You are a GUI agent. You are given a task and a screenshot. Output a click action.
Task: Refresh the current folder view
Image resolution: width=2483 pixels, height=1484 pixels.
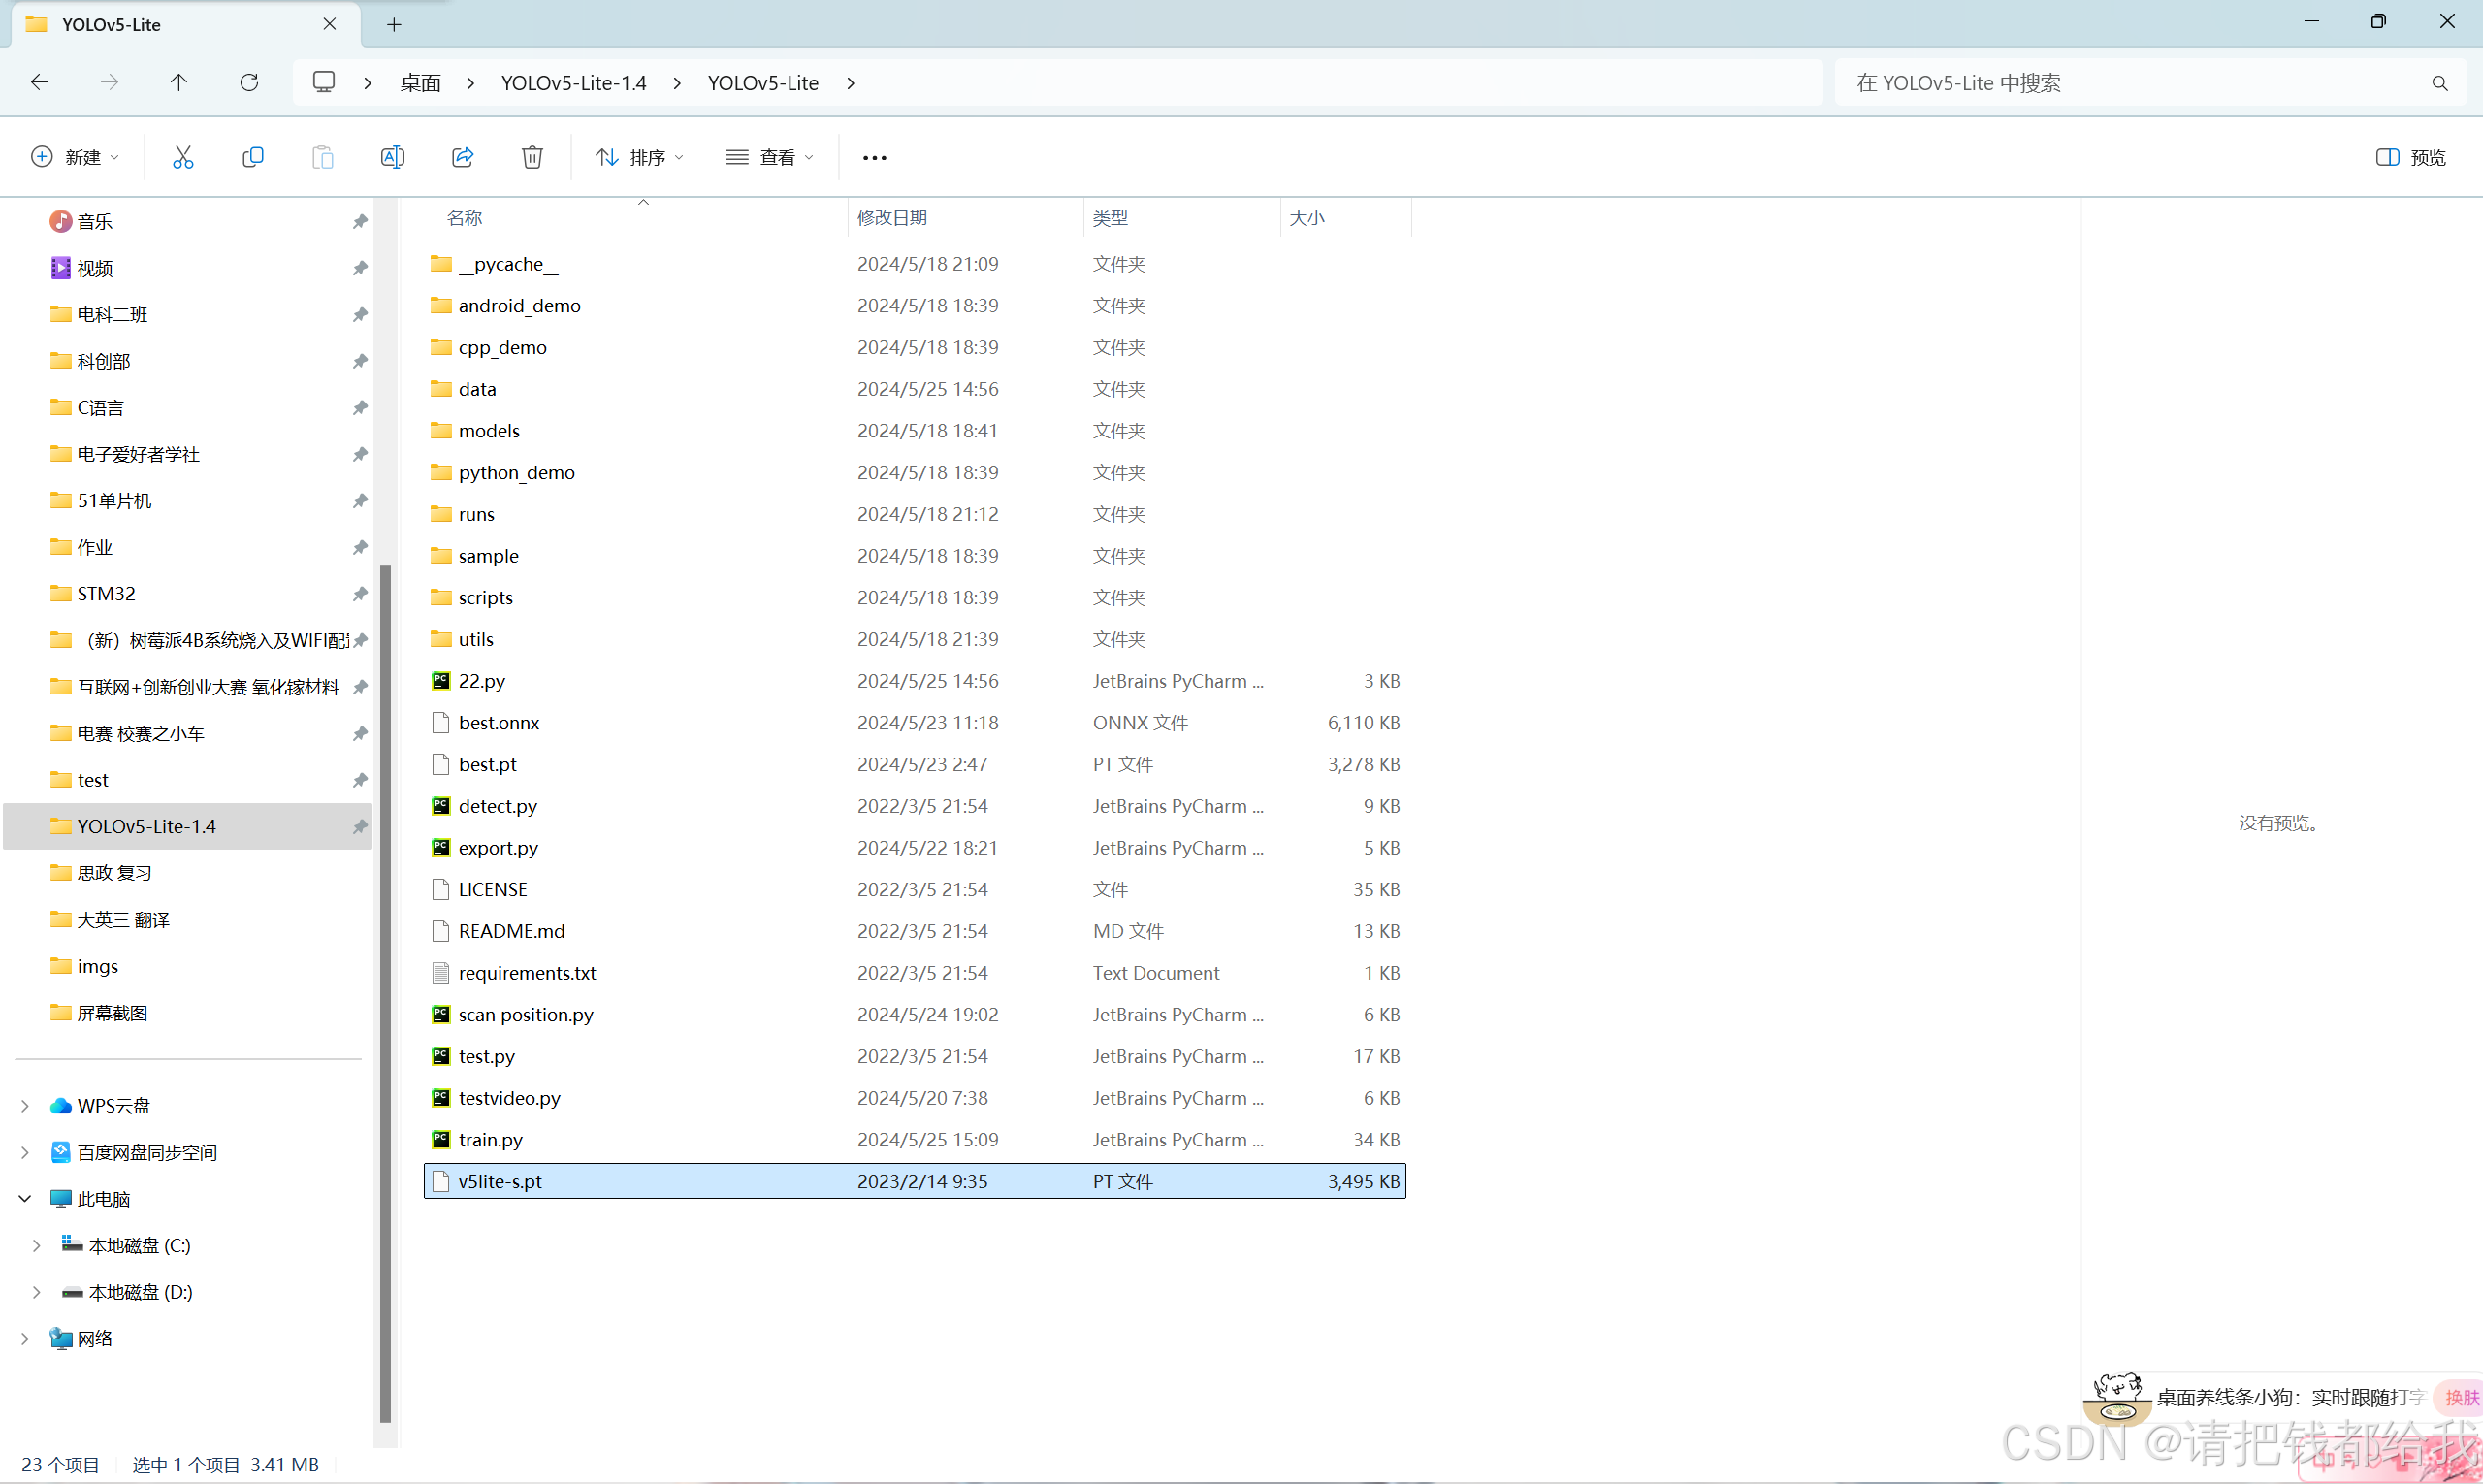(x=249, y=82)
